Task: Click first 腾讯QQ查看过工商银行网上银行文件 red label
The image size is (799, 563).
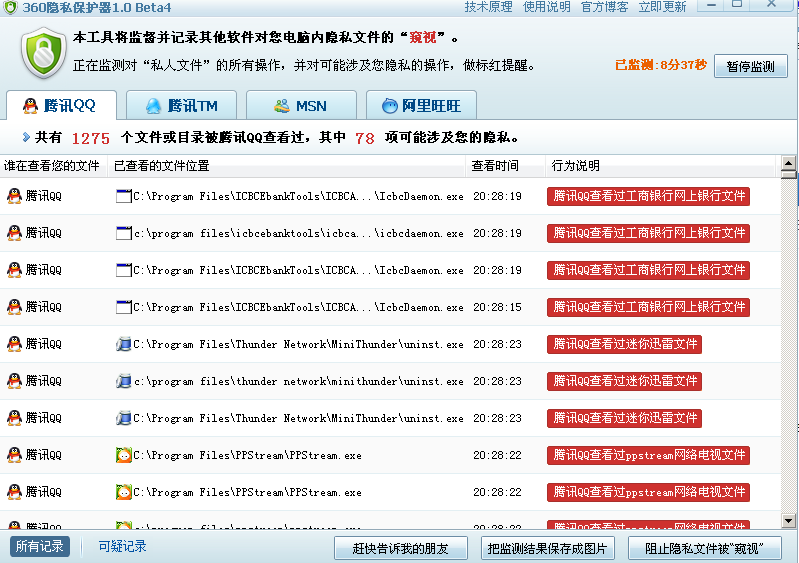Action: tap(648, 196)
